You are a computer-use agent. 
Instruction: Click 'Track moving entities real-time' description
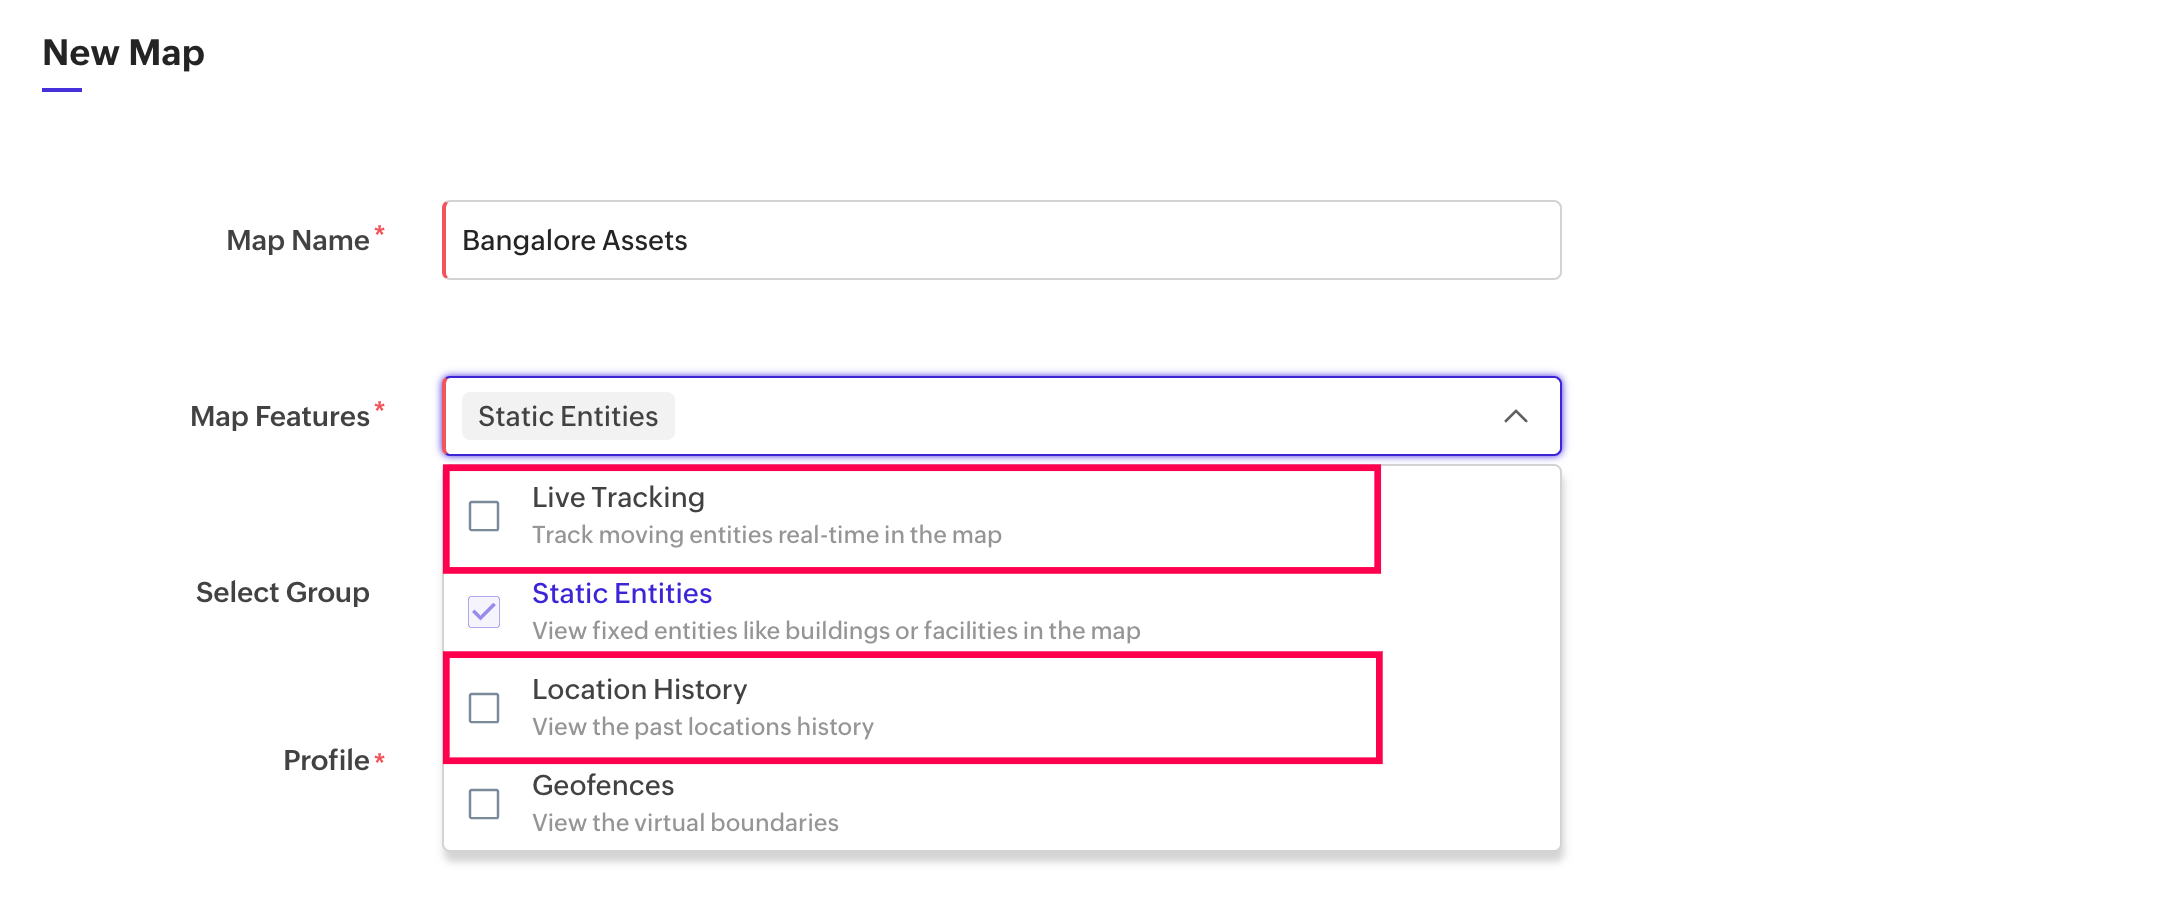[x=766, y=535]
